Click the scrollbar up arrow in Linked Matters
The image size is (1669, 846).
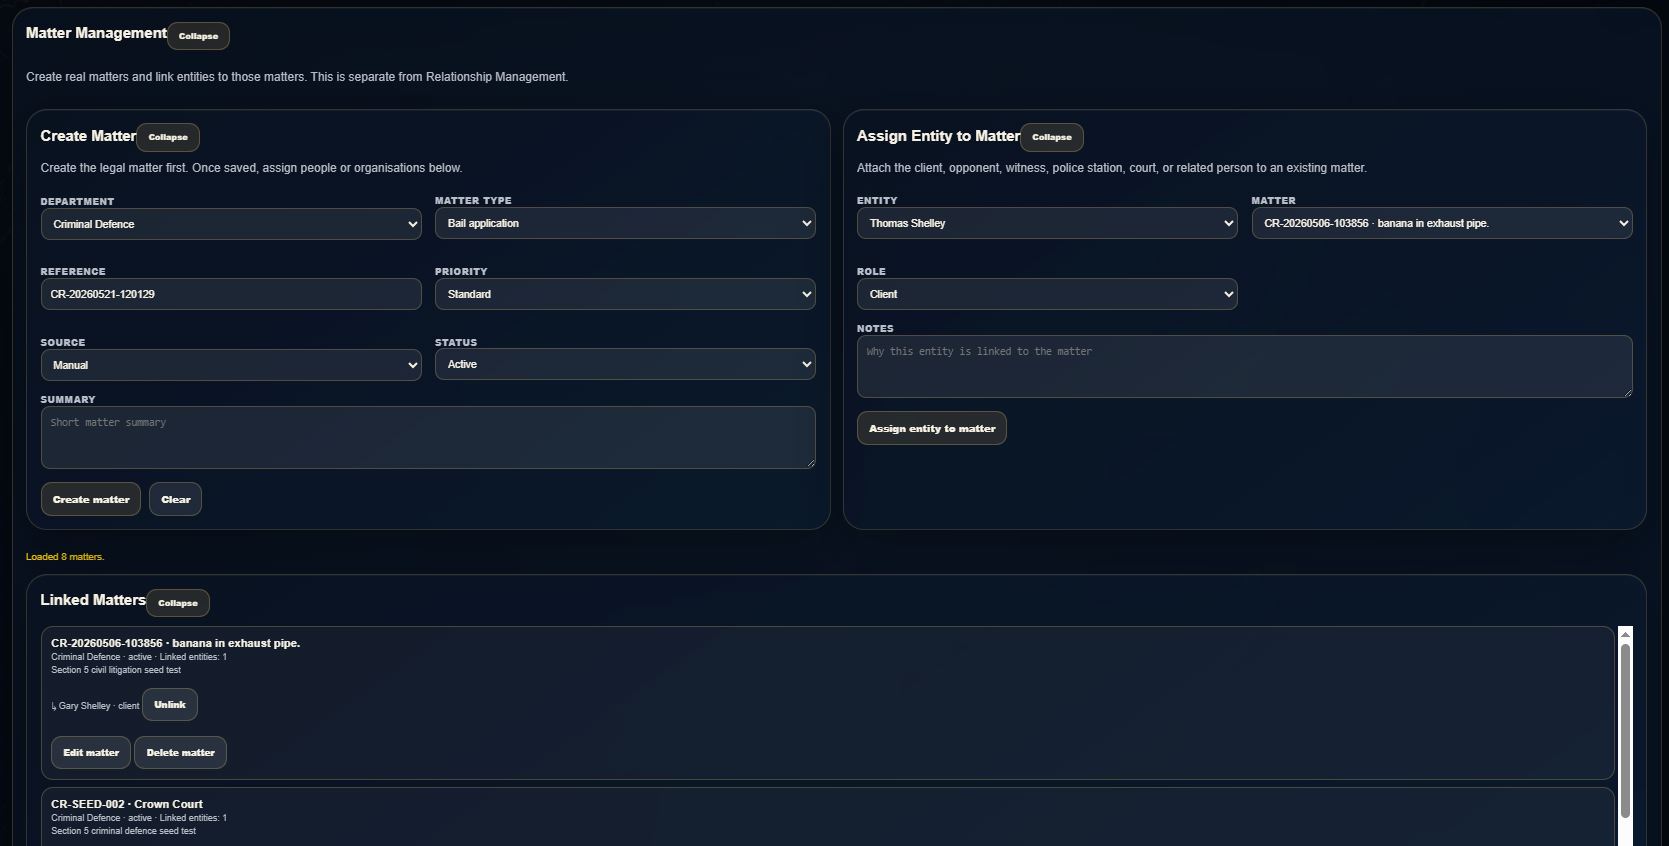(x=1625, y=634)
